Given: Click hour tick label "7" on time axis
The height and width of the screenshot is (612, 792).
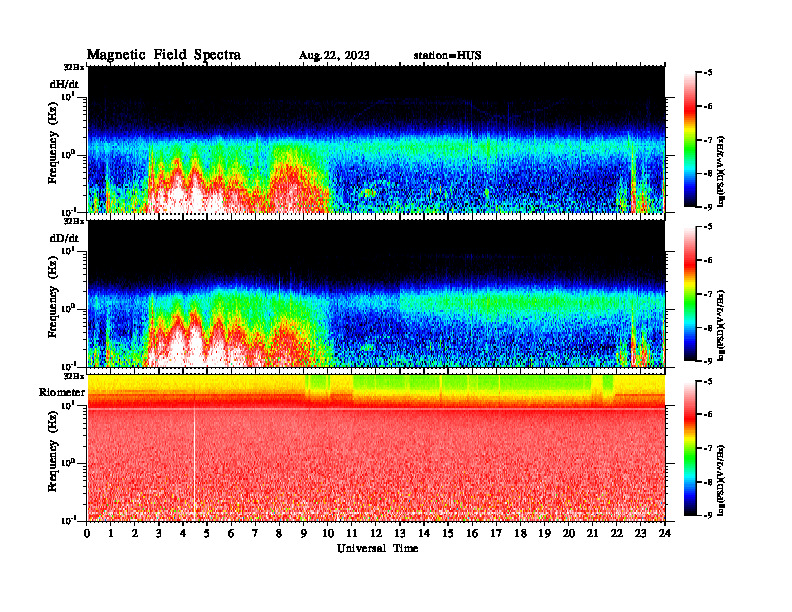Looking at the screenshot, I should (255, 534).
